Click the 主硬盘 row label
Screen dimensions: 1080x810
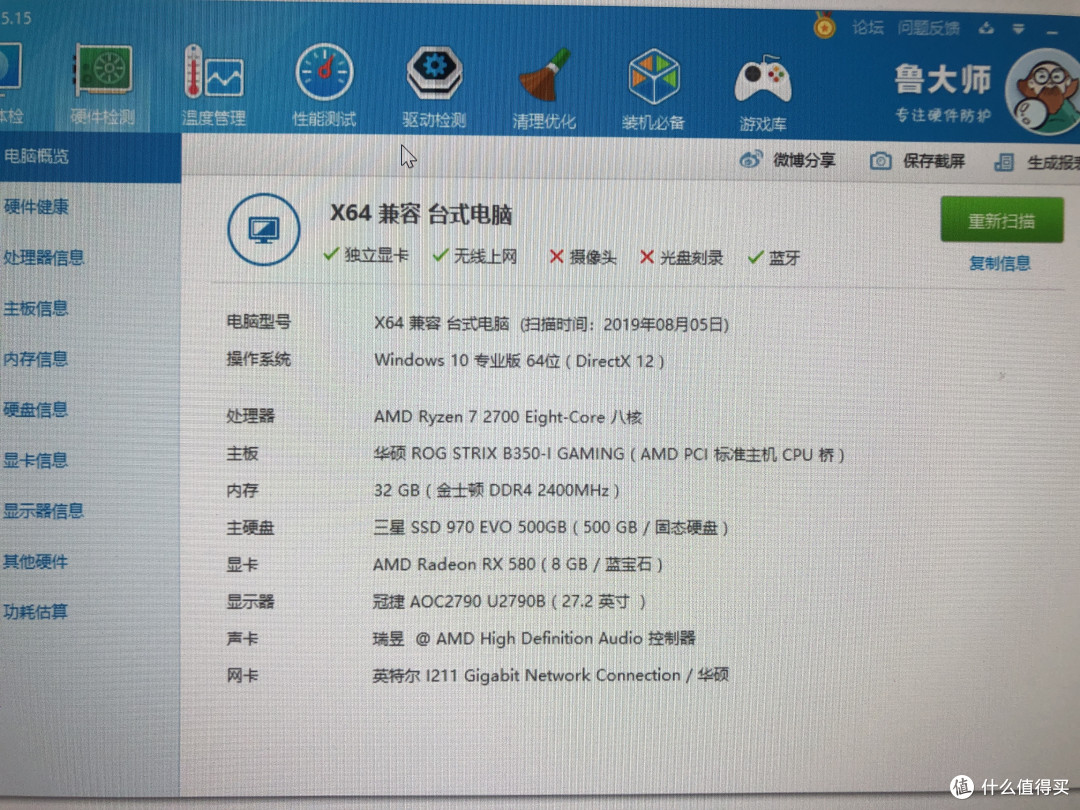coord(251,528)
